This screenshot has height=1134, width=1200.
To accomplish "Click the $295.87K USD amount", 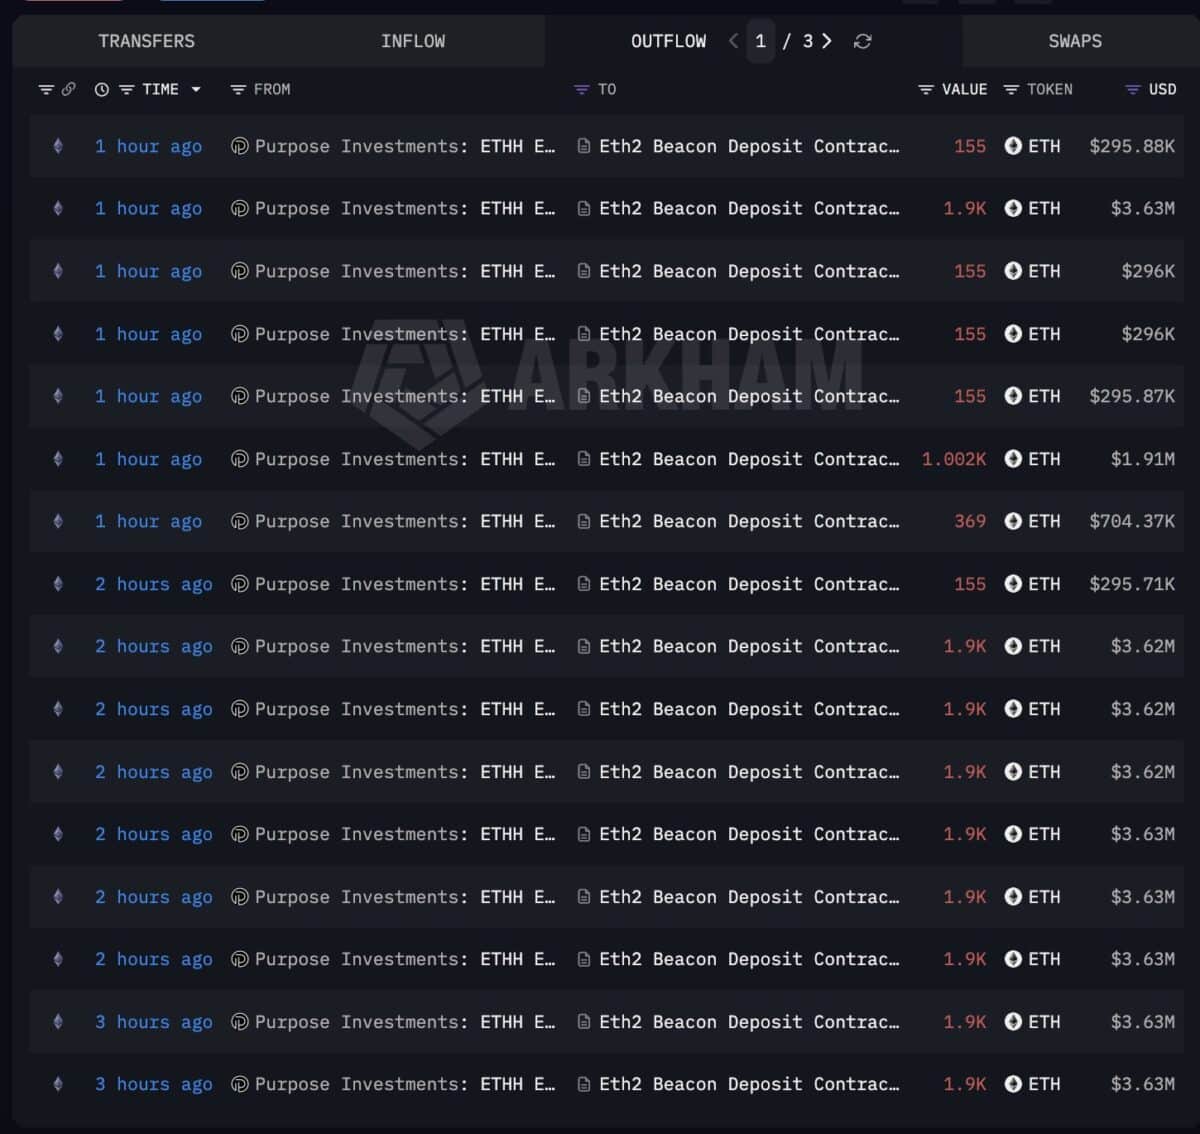I will [1132, 396].
